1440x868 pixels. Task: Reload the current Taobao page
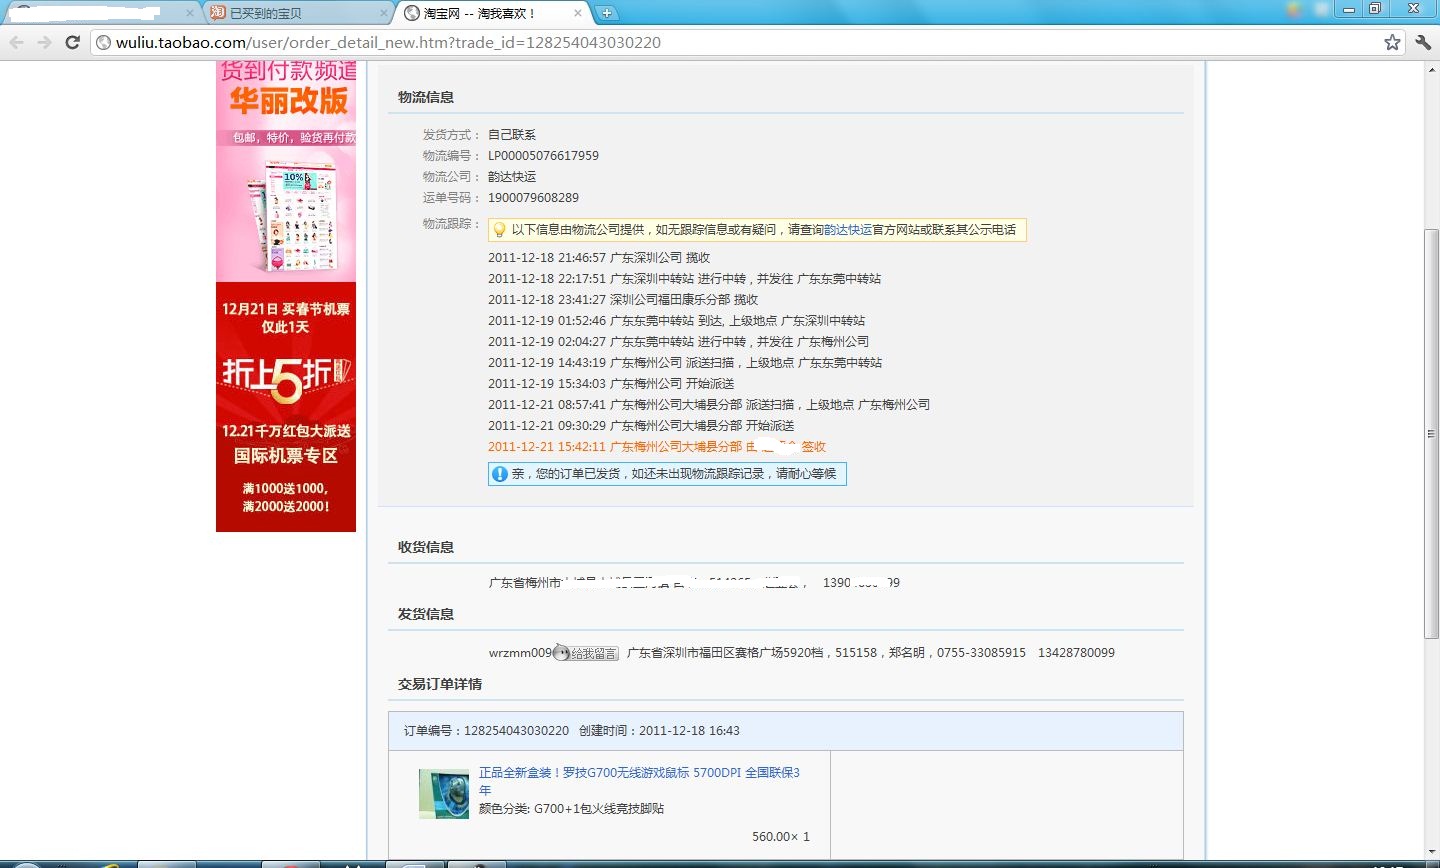[72, 42]
